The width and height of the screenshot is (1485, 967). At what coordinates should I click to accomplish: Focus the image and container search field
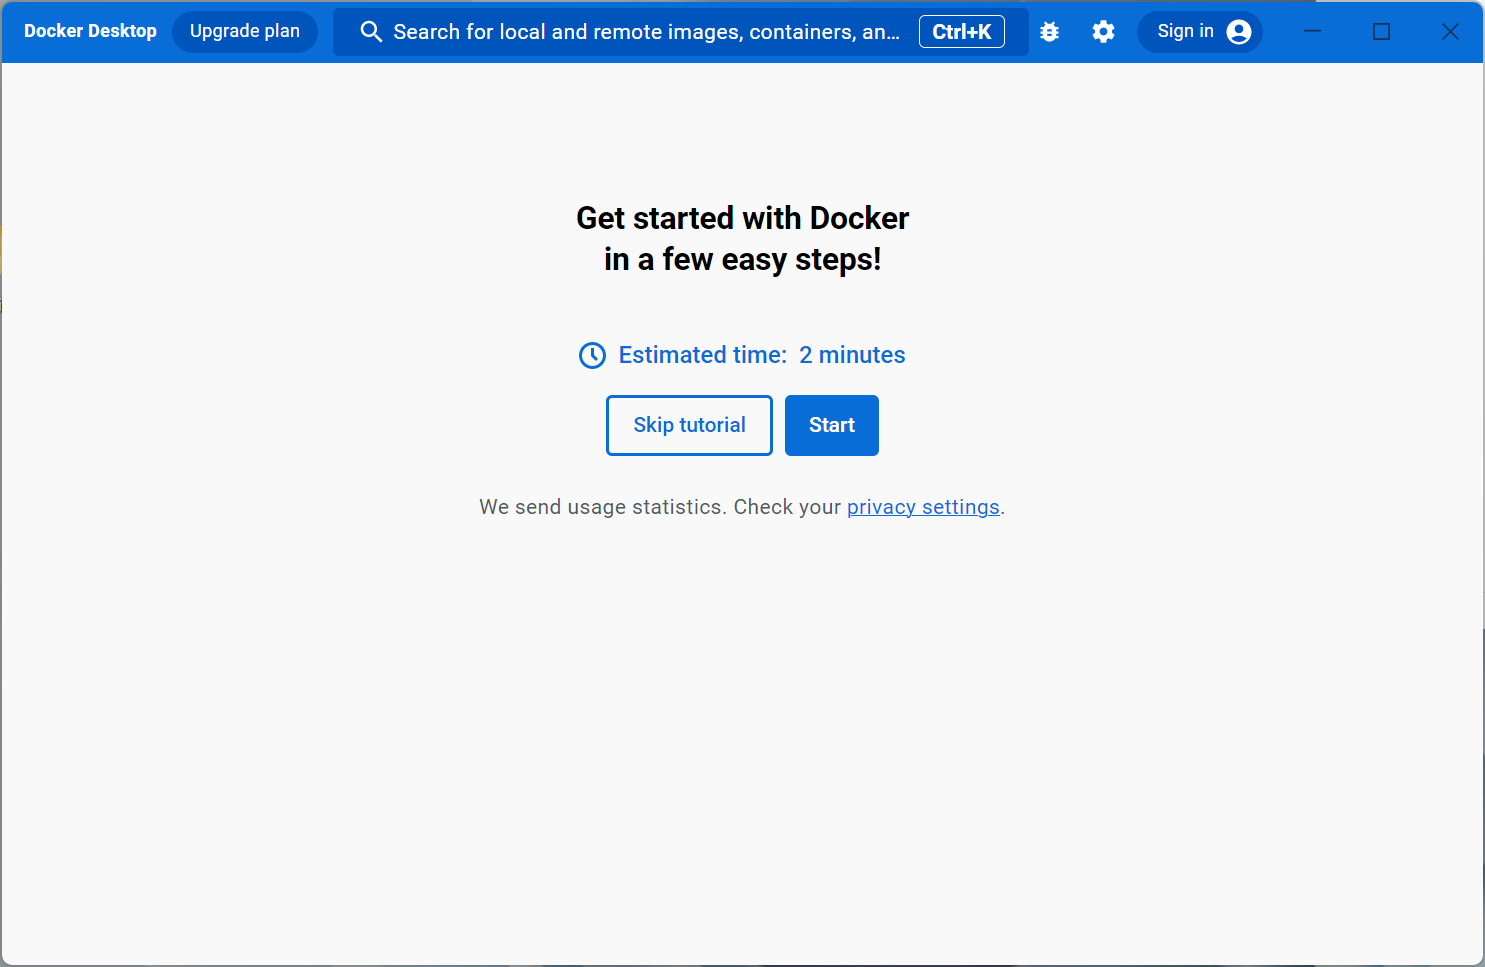(x=681, y=32)
